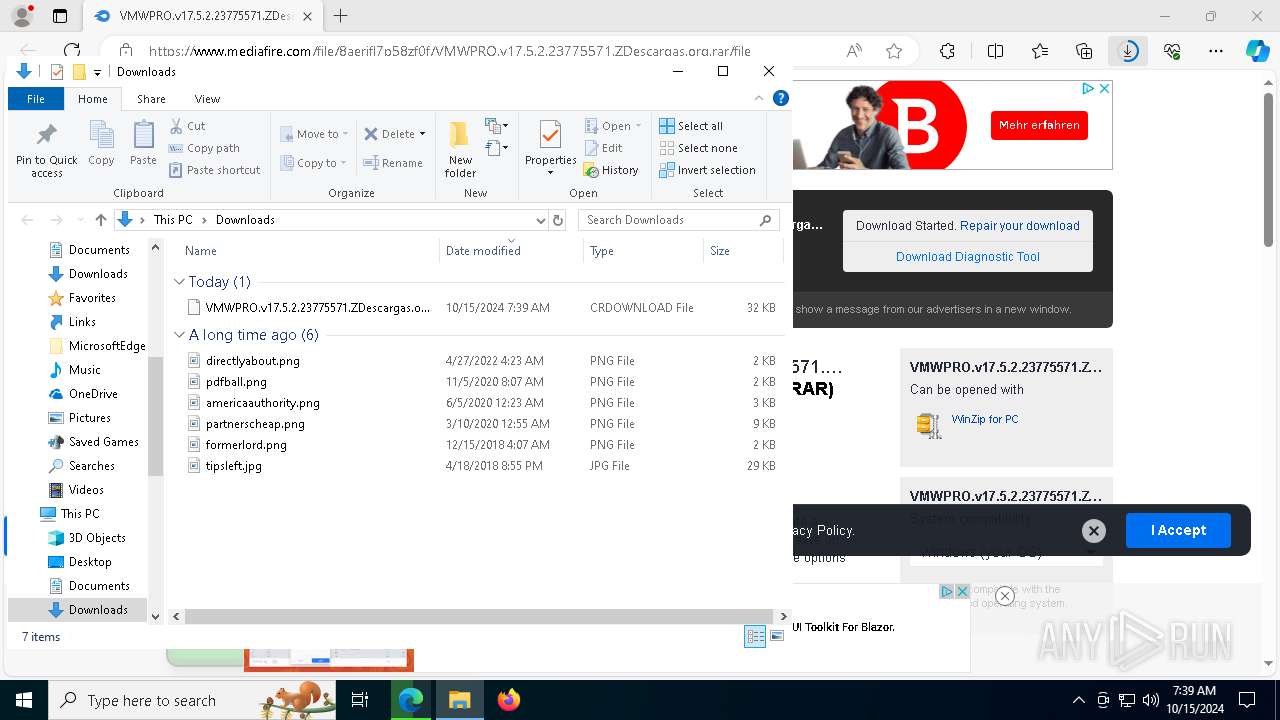Image resolution: width=1280 pixels, height=720 pixels.
Task: Click the Search Downloads field
Action: pyautogui.click(x=680, y=220)
